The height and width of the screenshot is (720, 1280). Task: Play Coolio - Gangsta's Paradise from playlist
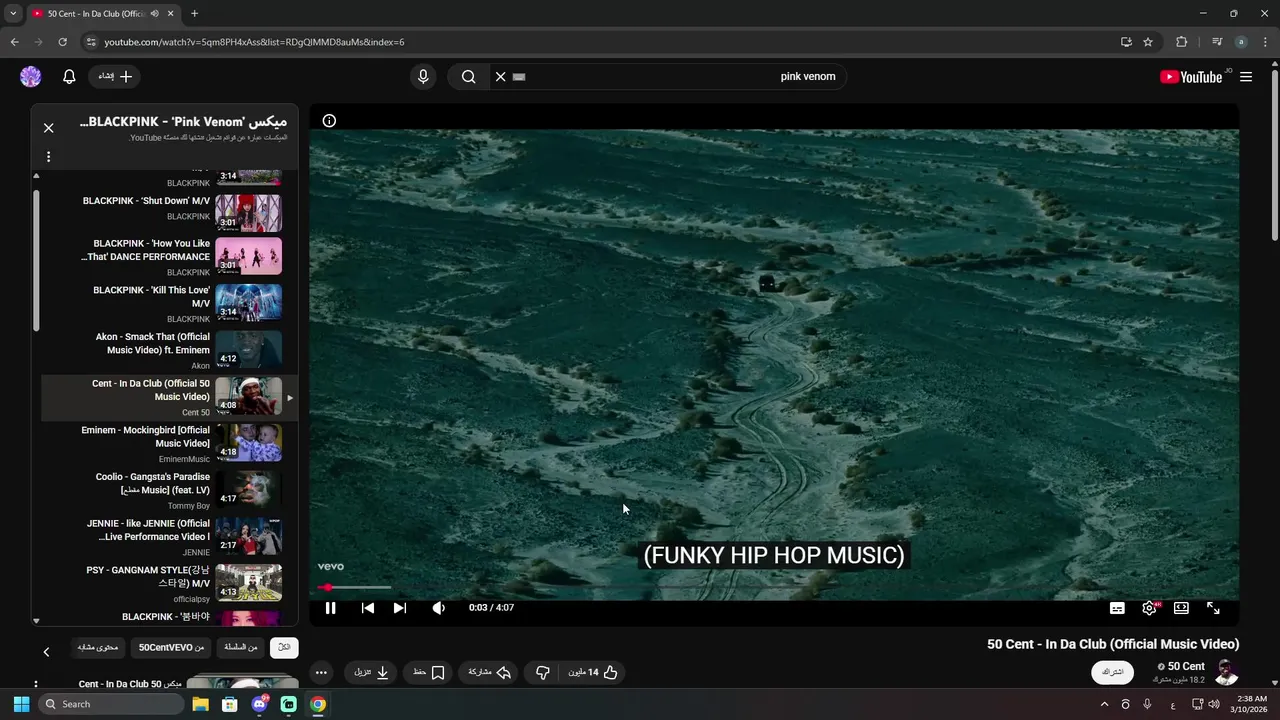point(169,490)
